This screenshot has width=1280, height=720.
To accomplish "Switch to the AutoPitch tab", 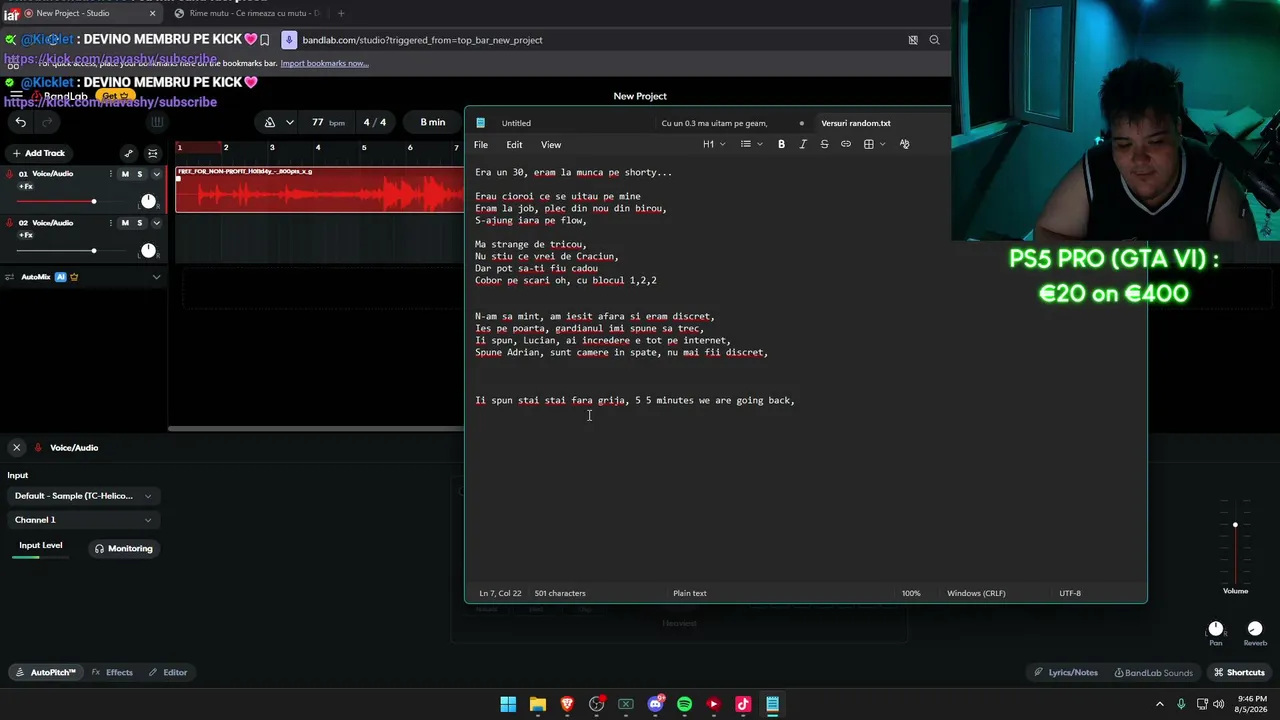I will tap(45, 673).
